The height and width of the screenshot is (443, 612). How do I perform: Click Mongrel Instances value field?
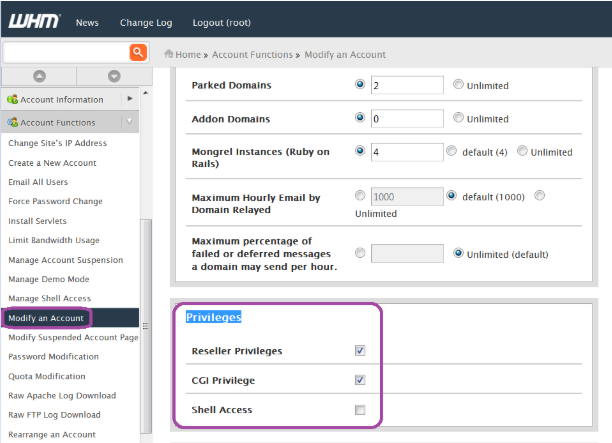407,152
